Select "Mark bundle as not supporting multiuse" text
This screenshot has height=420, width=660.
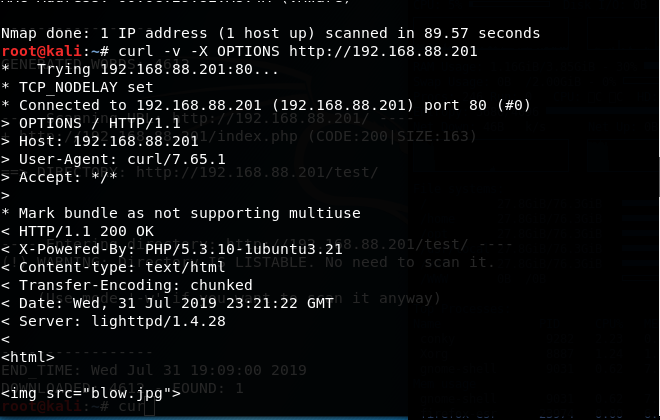coord(189,213)
